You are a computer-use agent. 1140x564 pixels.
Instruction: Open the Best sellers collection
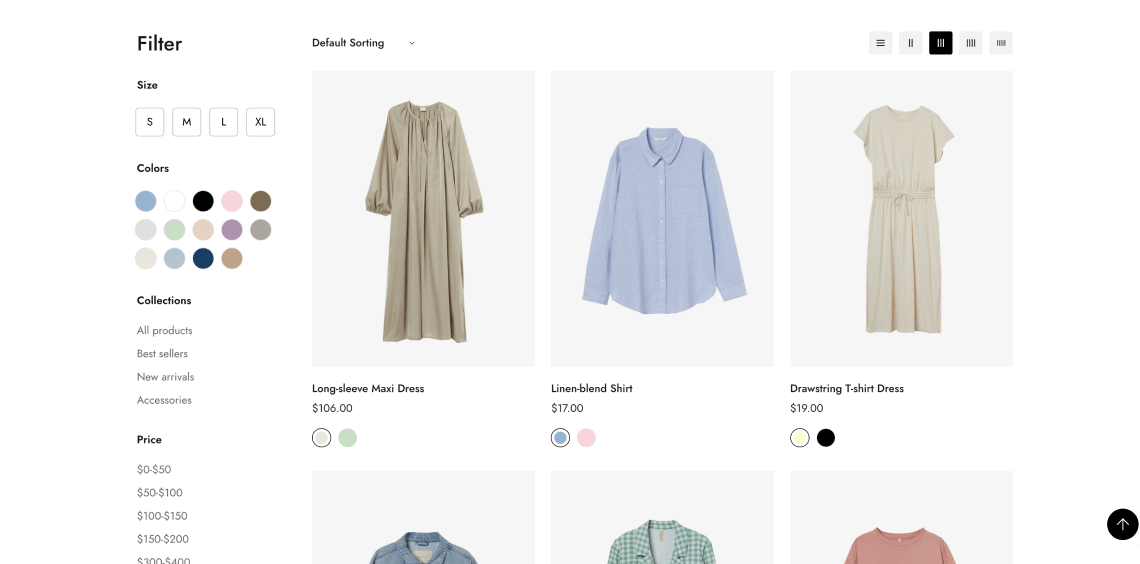coord(162,354)
